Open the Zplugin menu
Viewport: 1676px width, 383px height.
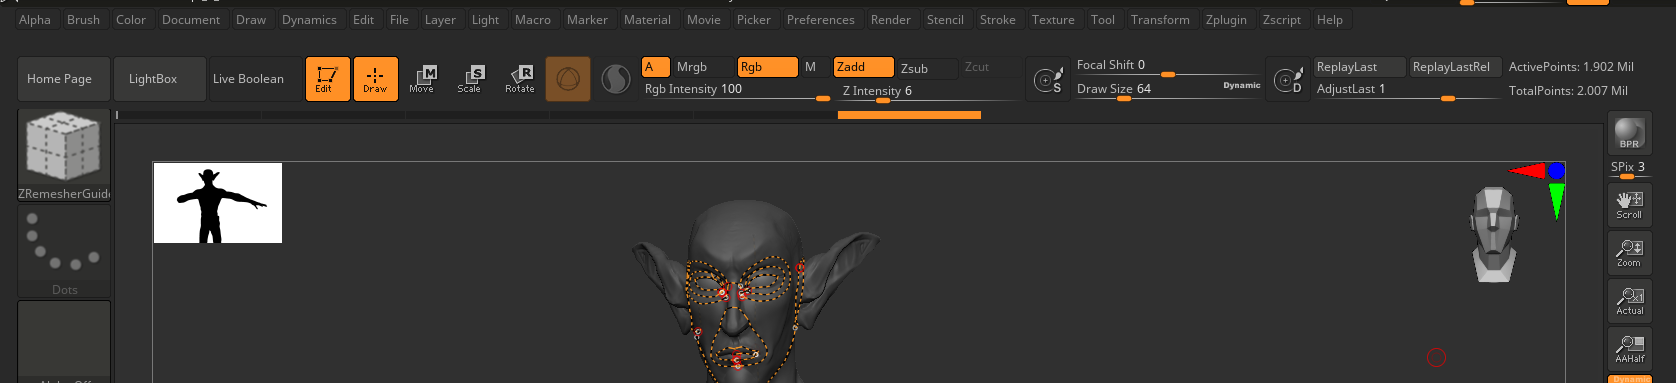click(1226, 19)
